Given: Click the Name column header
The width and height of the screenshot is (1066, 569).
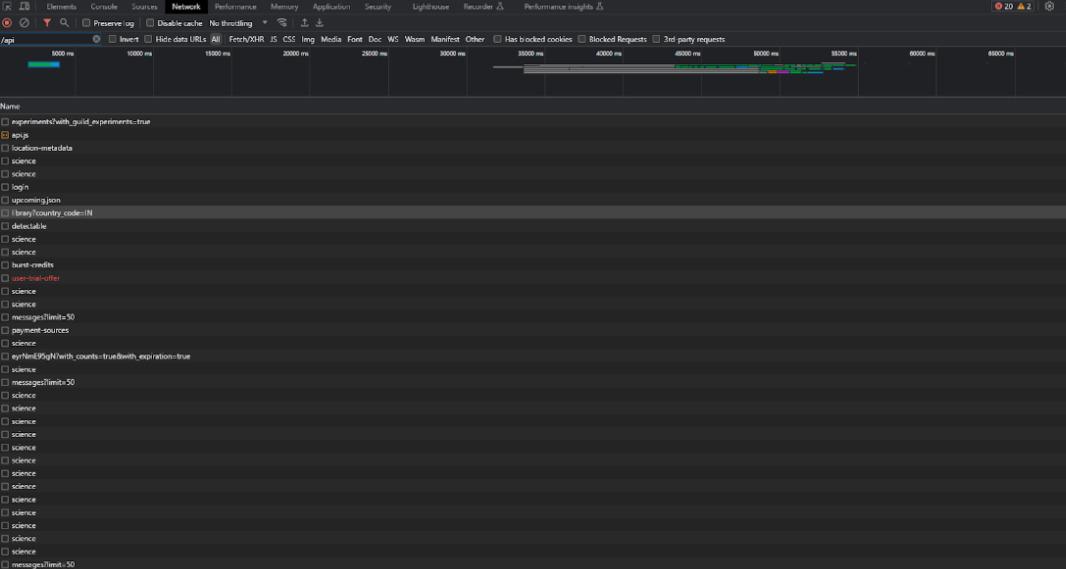Looking at the screenshot, I should click(10, 107).
